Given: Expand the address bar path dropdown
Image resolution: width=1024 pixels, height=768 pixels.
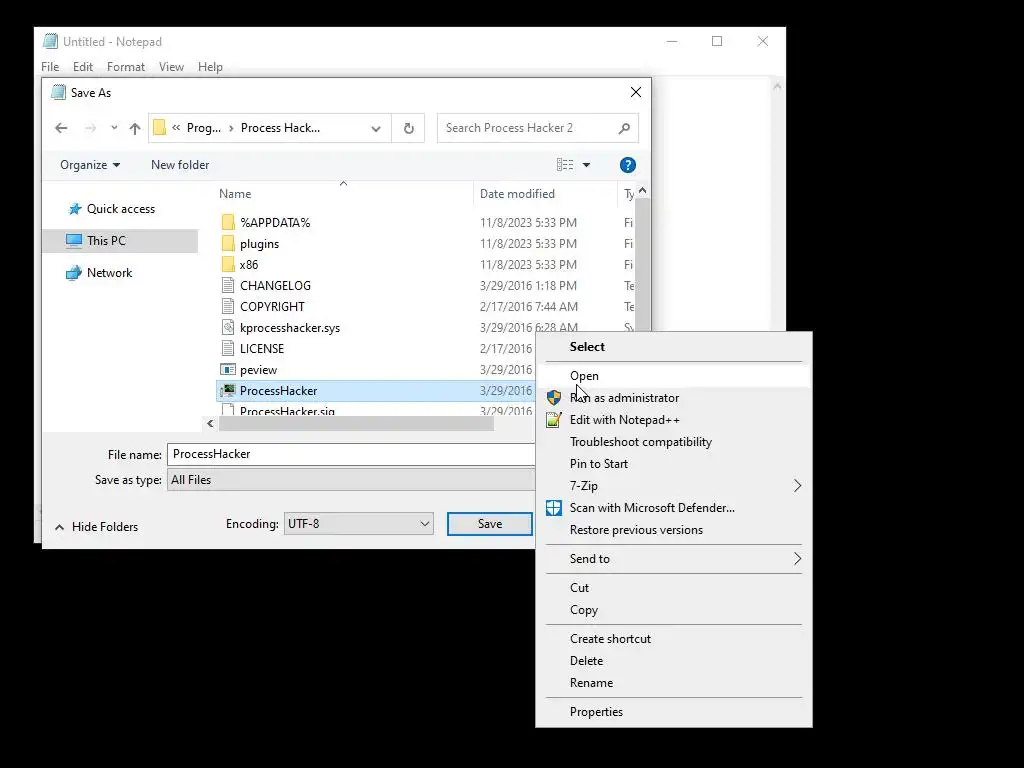Looking at the screenshot, I should click(376, 129).
